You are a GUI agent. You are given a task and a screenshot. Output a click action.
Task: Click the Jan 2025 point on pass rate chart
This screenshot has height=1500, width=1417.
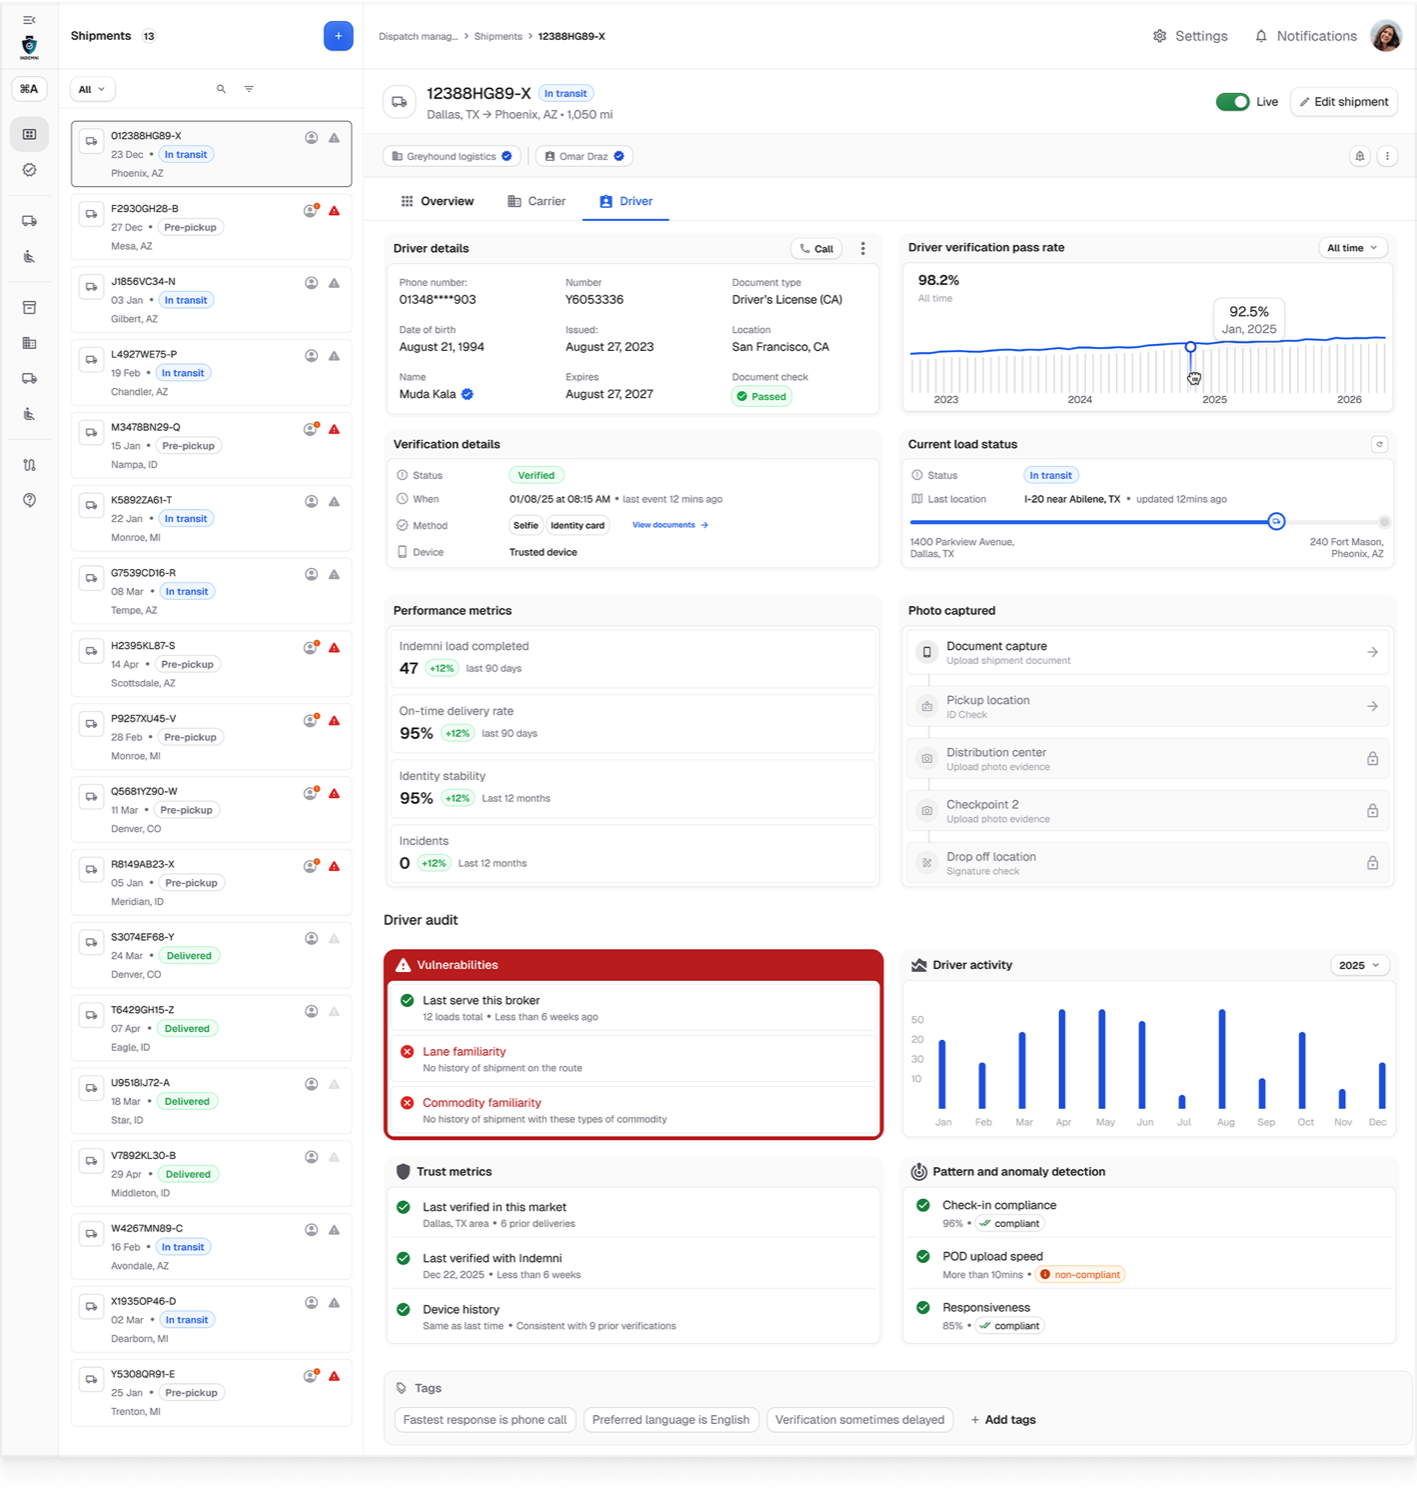pyautogui.click(x=1190, y=347)
